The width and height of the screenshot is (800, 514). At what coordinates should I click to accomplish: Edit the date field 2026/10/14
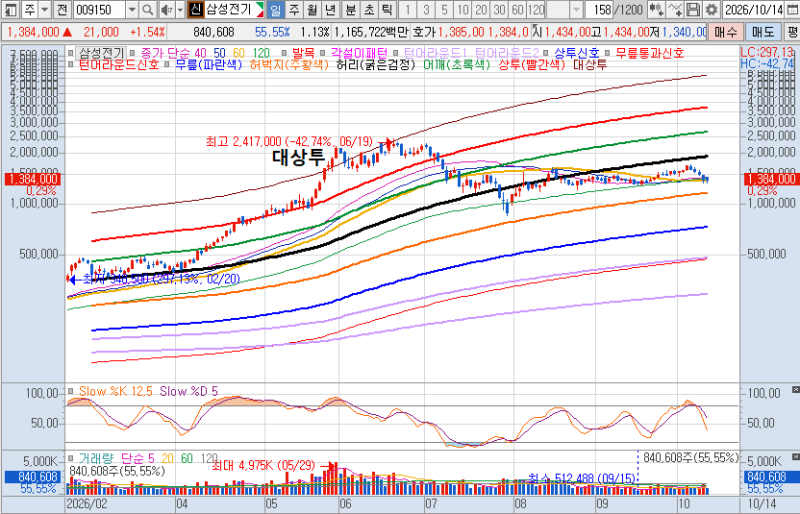pyautogui.click(x=753, y=9)
